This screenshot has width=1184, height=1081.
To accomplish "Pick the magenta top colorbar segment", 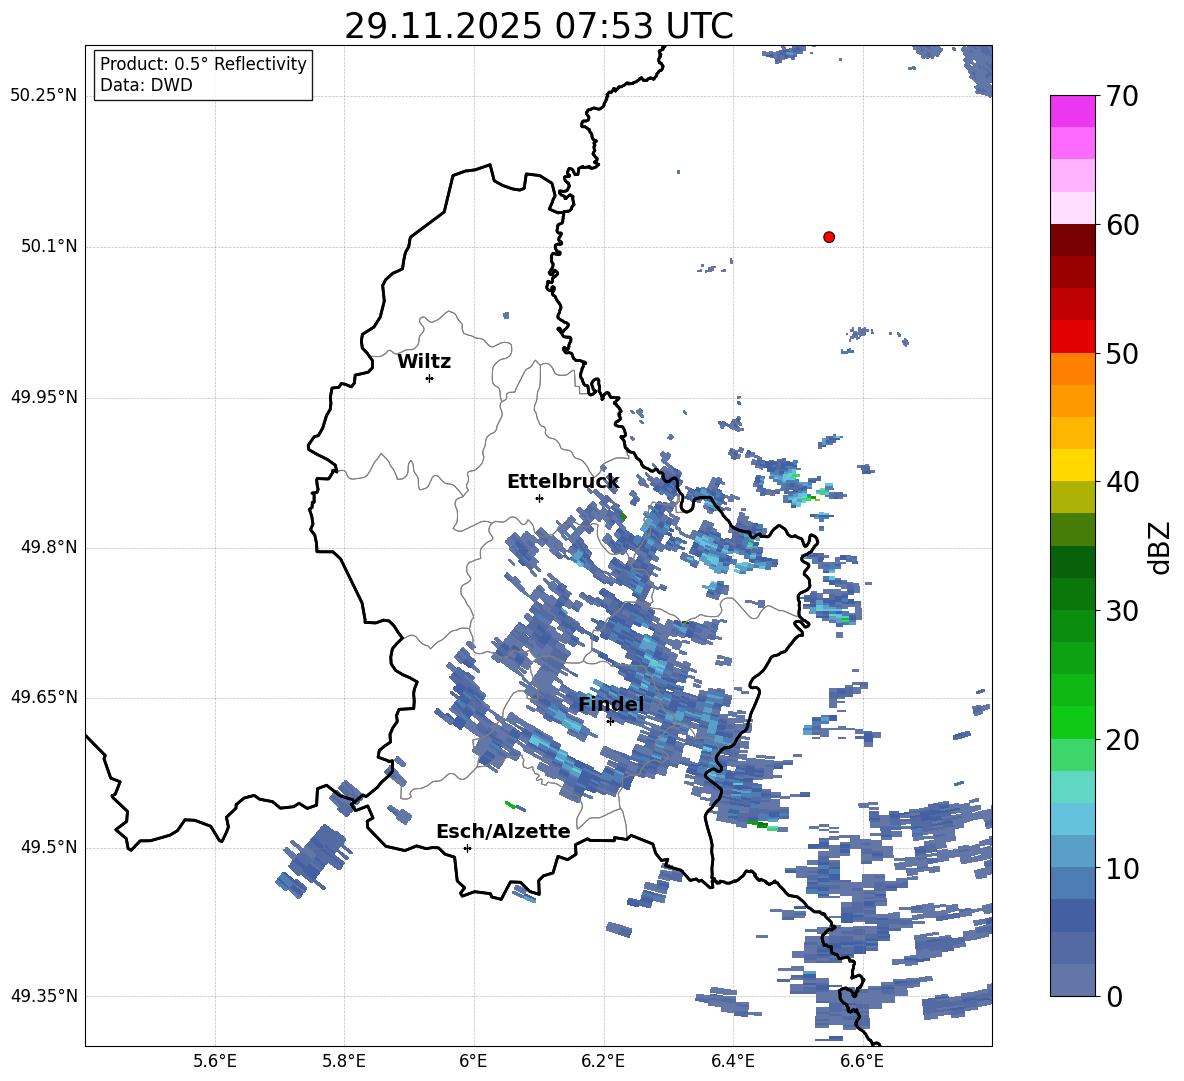I will click(x=1073, y=112).
